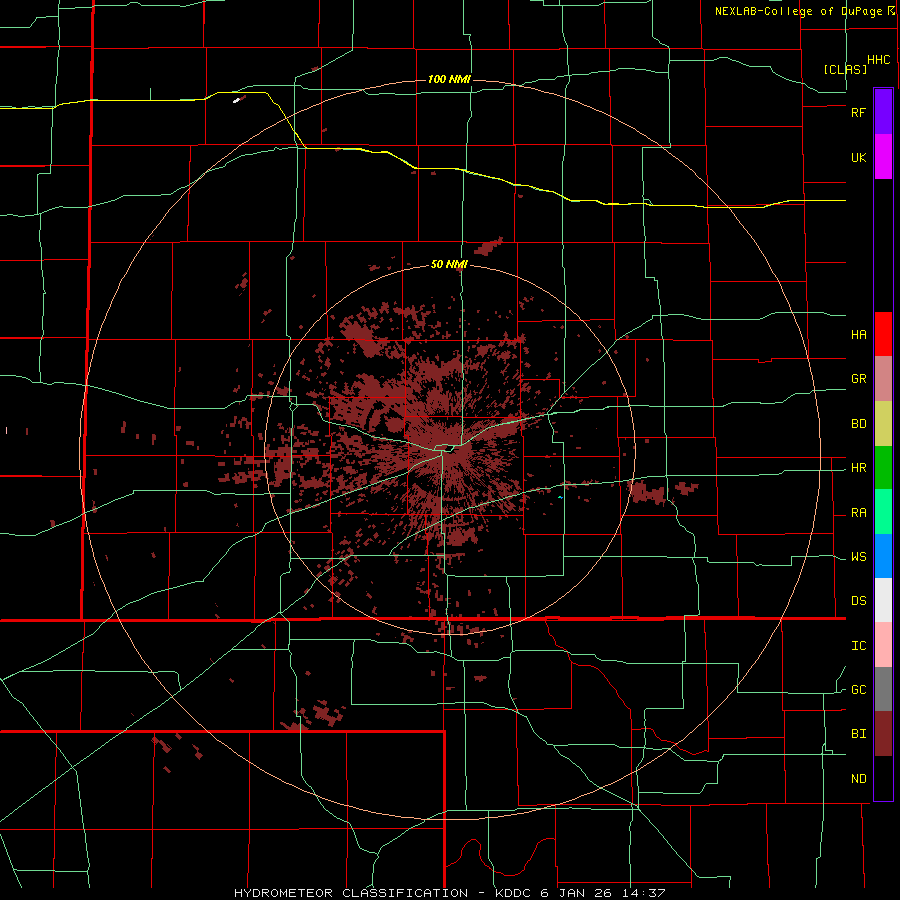The width and height of the screenshot is (900, 900).
Task: Click the GC gray legend swatch
Action: (883, 689)
